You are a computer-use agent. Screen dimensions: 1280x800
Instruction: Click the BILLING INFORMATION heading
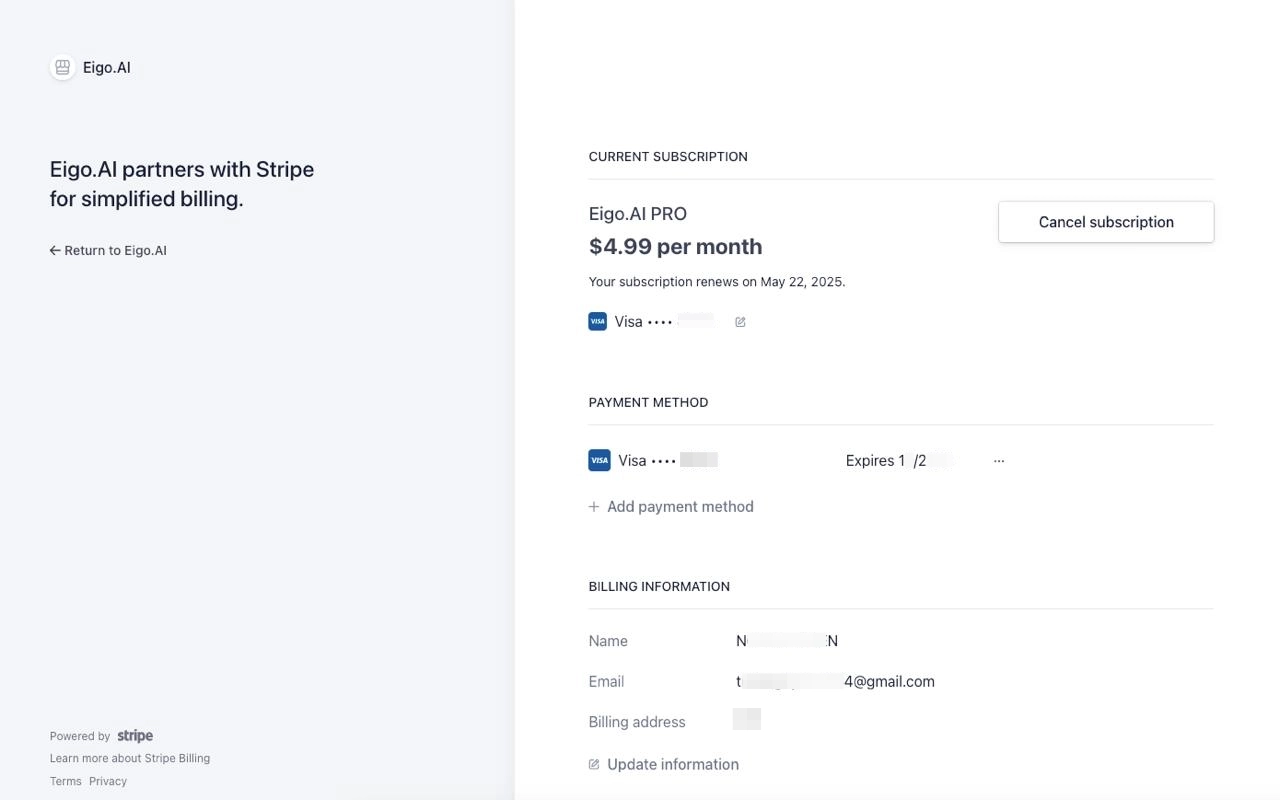tap(659, 587)
